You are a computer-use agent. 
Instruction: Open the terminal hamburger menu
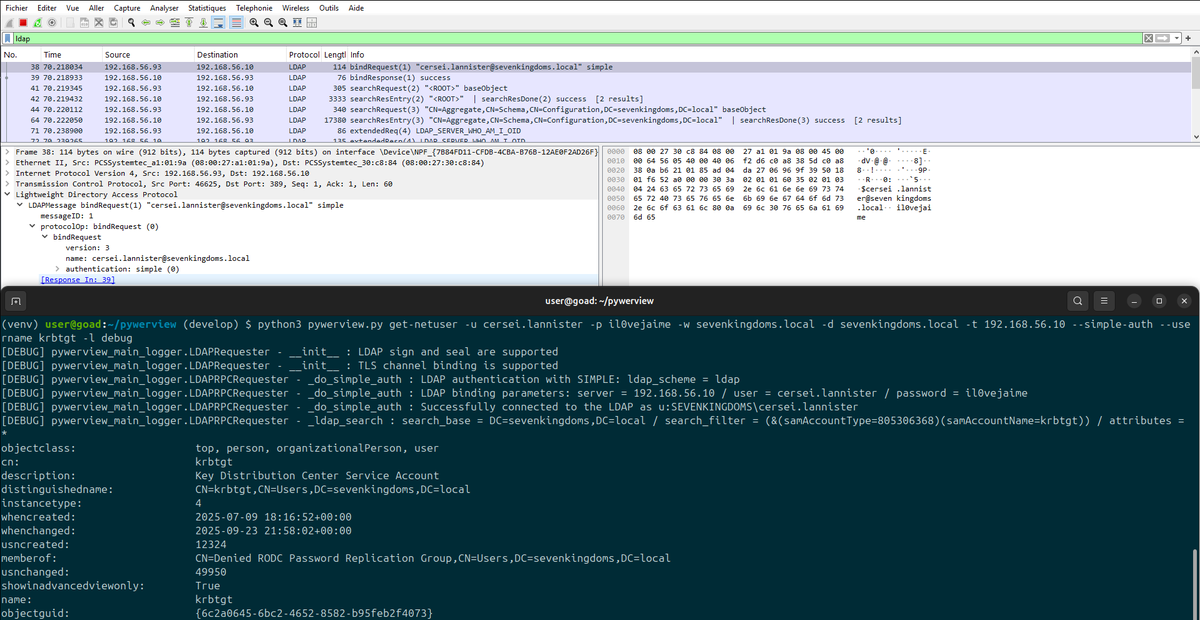click(1104, 301)
